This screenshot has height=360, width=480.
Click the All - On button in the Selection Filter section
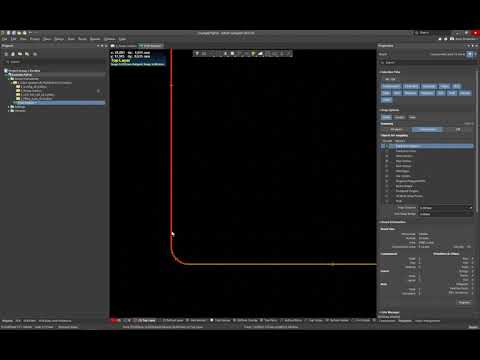390,79
